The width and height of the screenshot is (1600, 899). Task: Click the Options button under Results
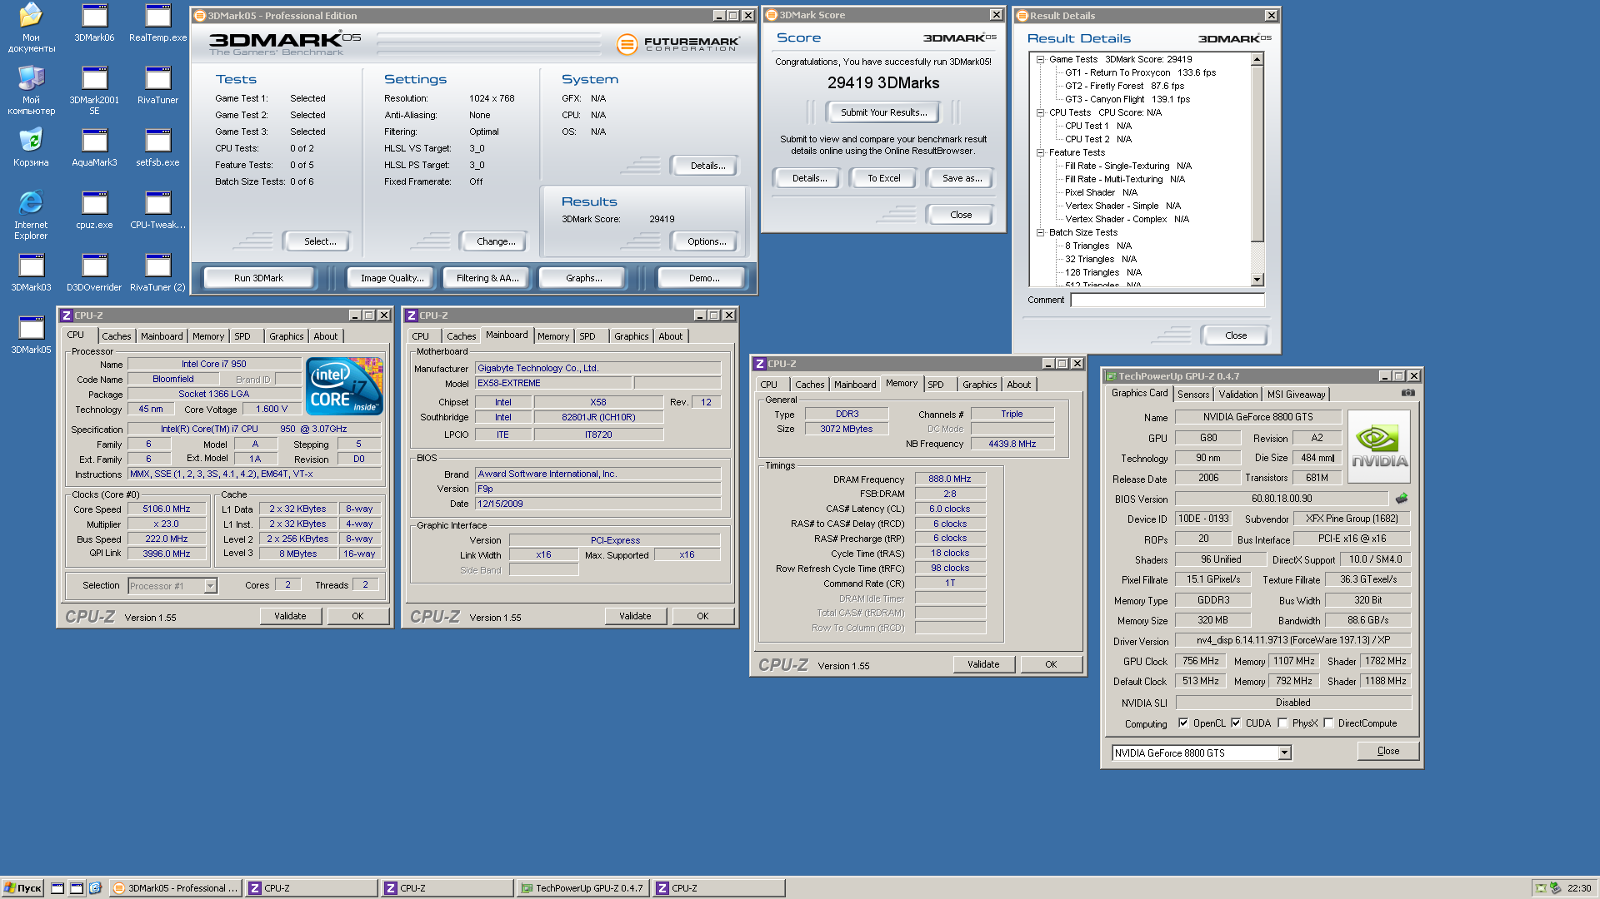click(x=707, y=241)
